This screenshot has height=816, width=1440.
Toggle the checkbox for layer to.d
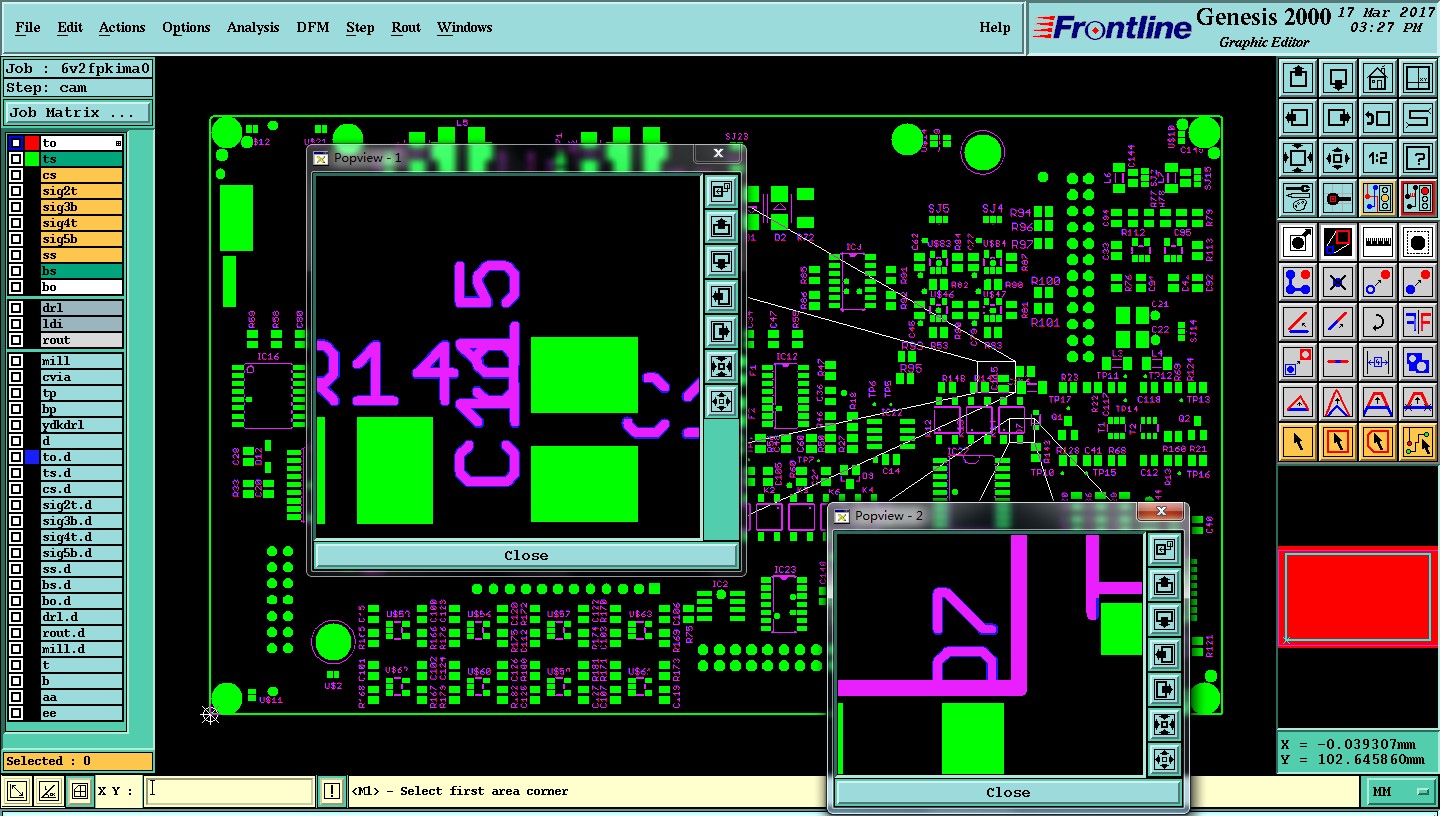pyautogui.click(x=16, y=457)
